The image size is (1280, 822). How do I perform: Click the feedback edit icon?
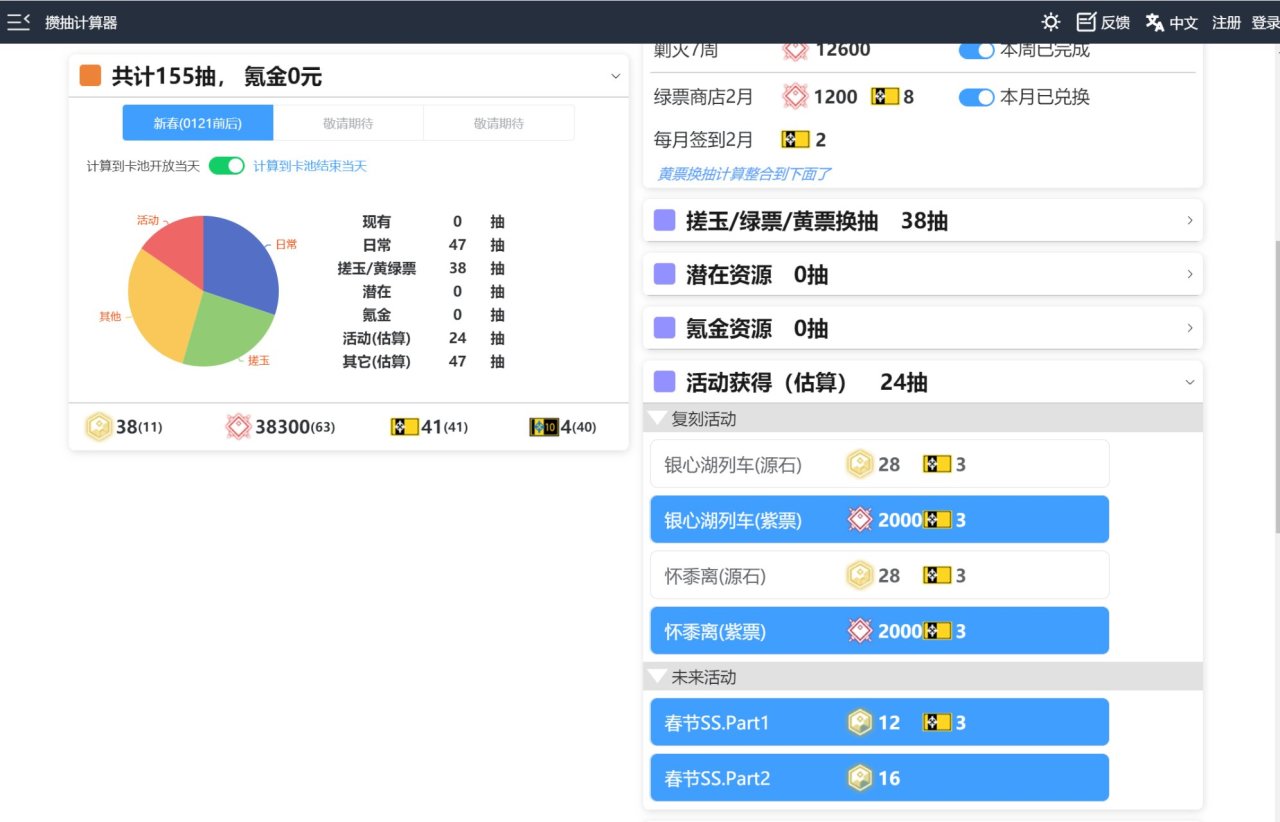(x=1086, y=22)
